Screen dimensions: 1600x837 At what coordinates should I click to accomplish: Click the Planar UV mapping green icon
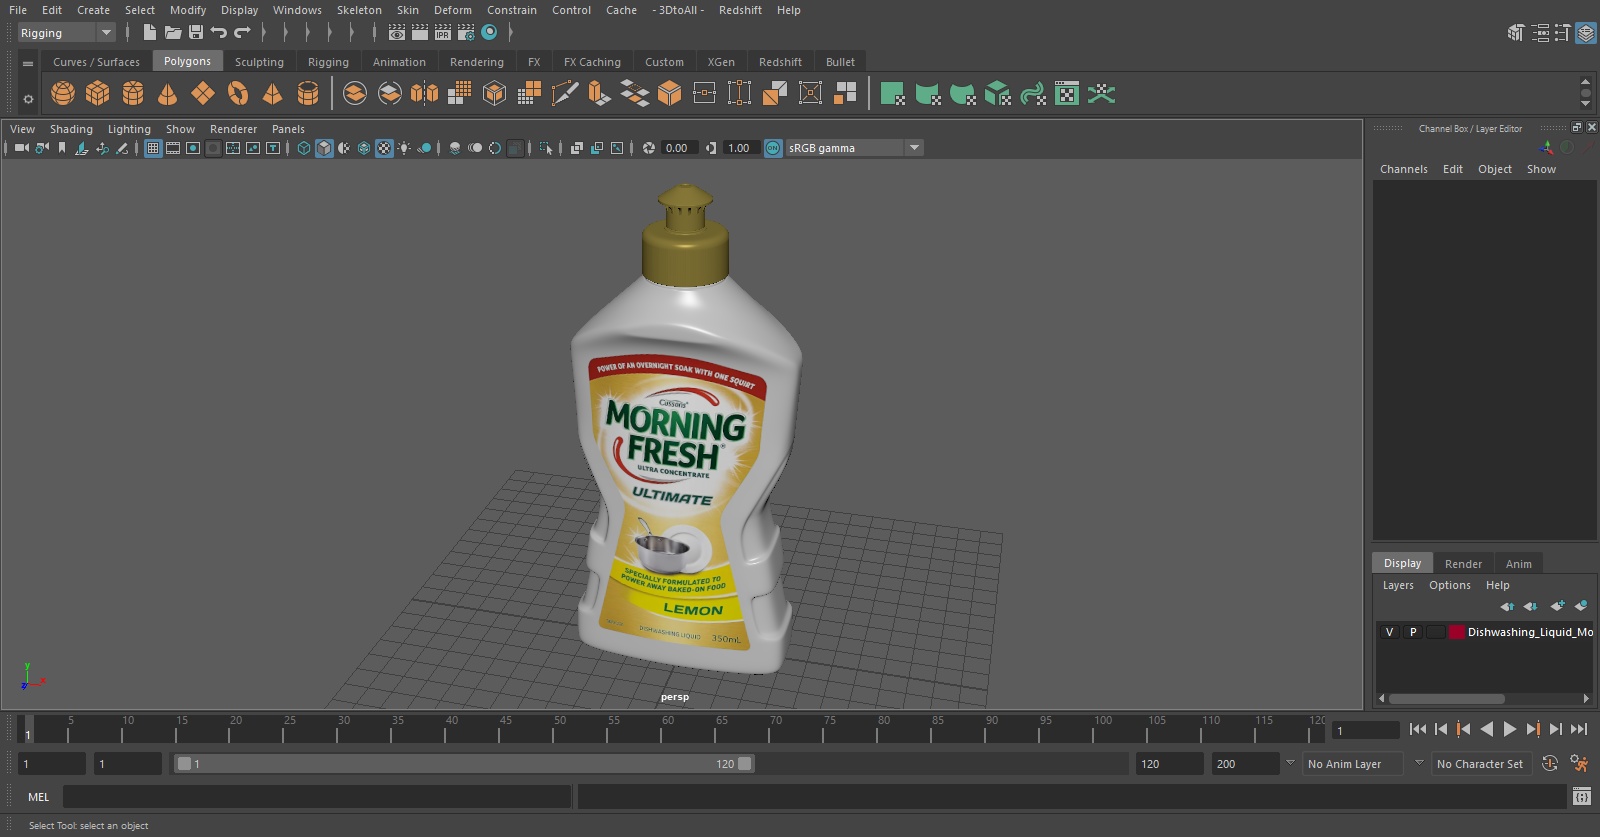pyautogui.click(x=892, y=94)
